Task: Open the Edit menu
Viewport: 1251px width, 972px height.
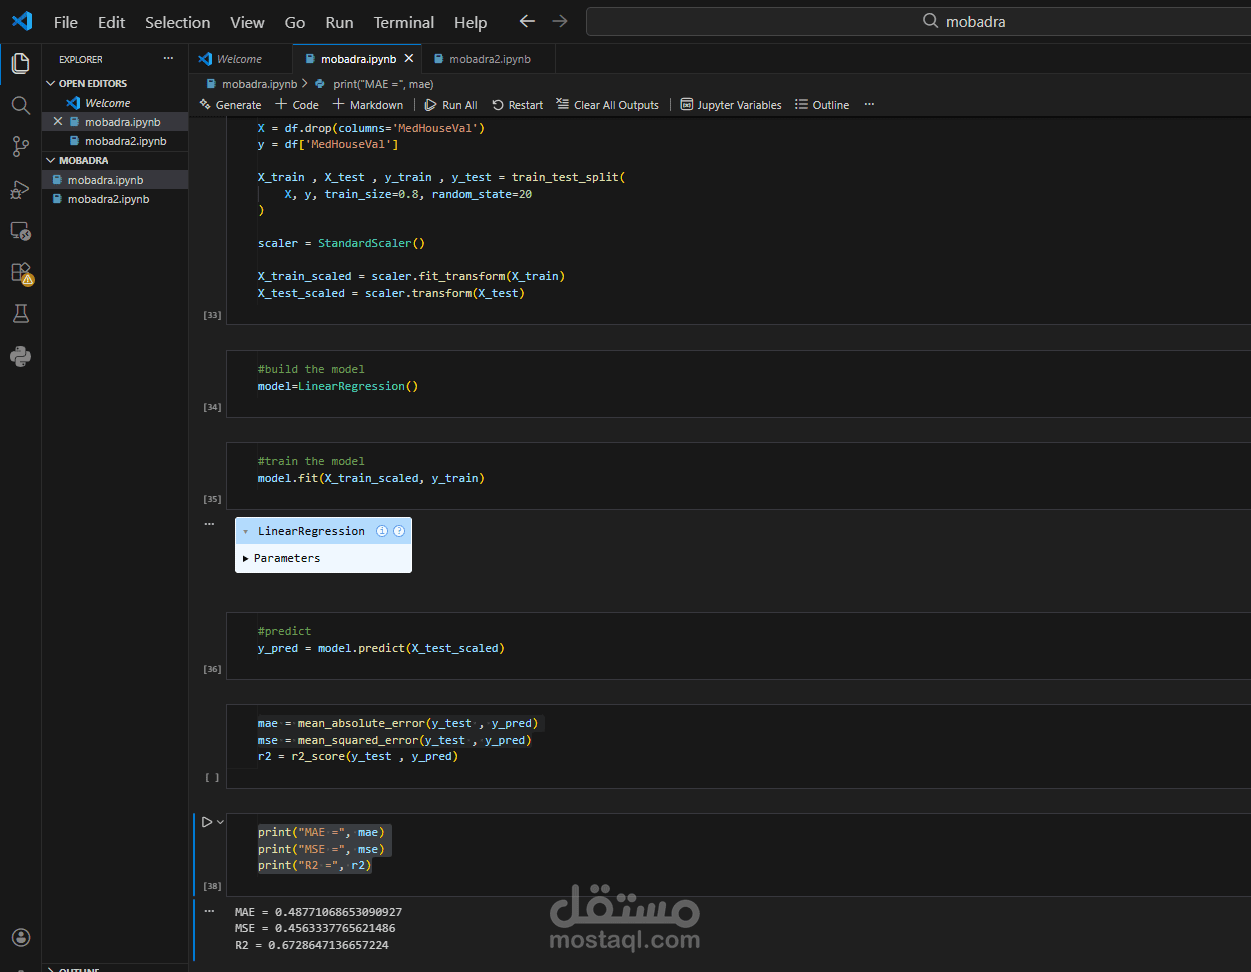Action: [112, 22]
